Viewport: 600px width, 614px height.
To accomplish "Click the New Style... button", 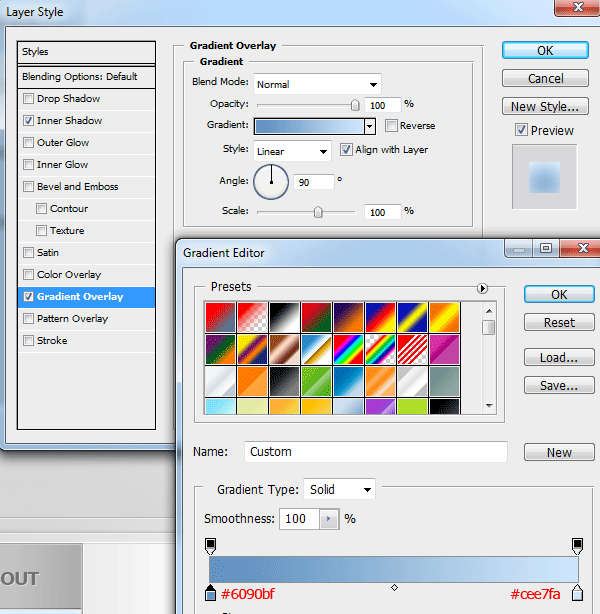I will (545, 106).
